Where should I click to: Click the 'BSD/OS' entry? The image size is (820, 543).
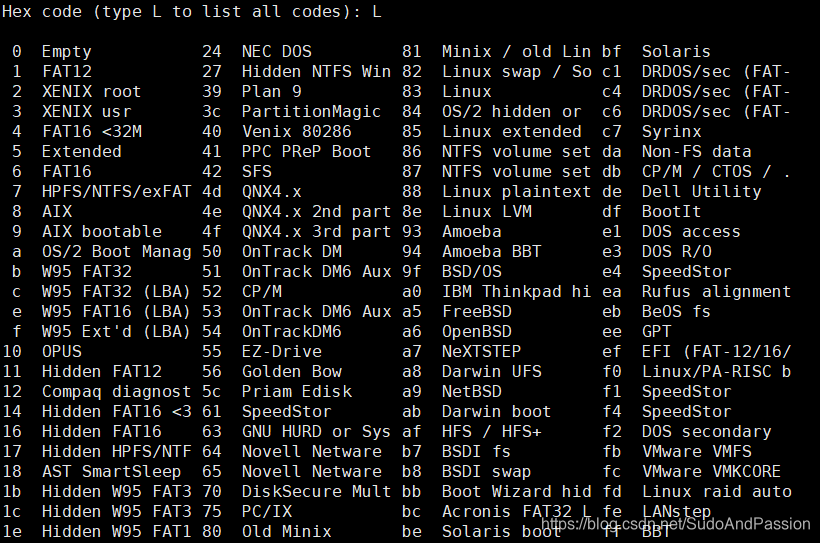(472, 272)
